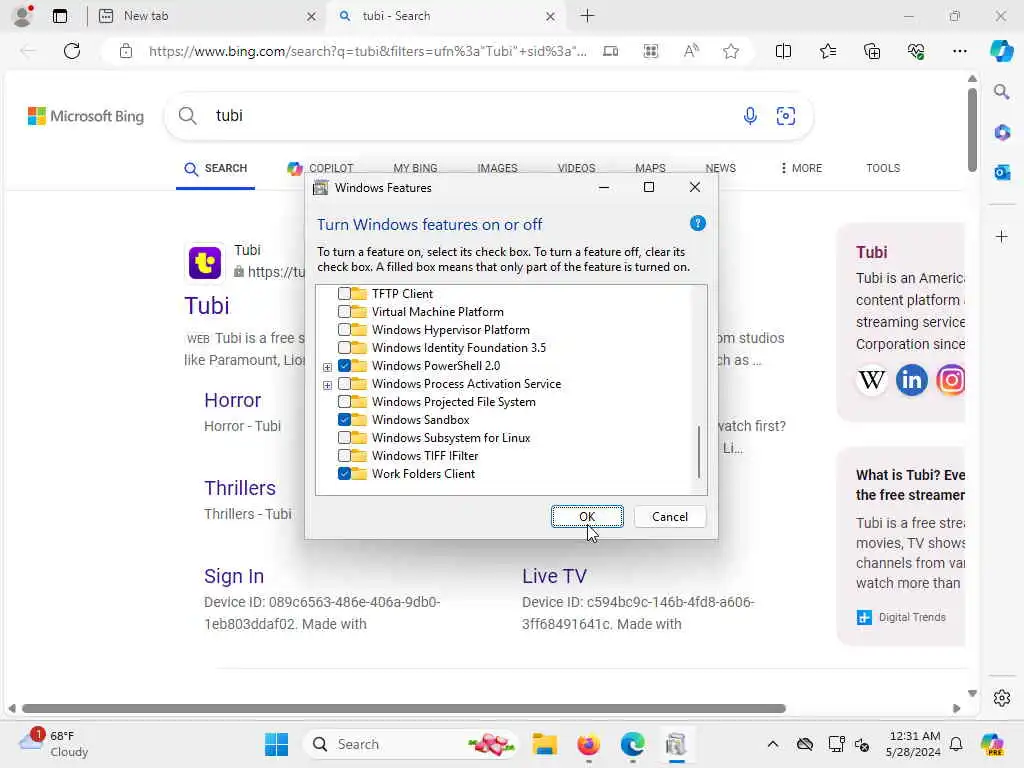Click the Edge profile avatar icon
The image size is (1024, 768).
[23, 16]
